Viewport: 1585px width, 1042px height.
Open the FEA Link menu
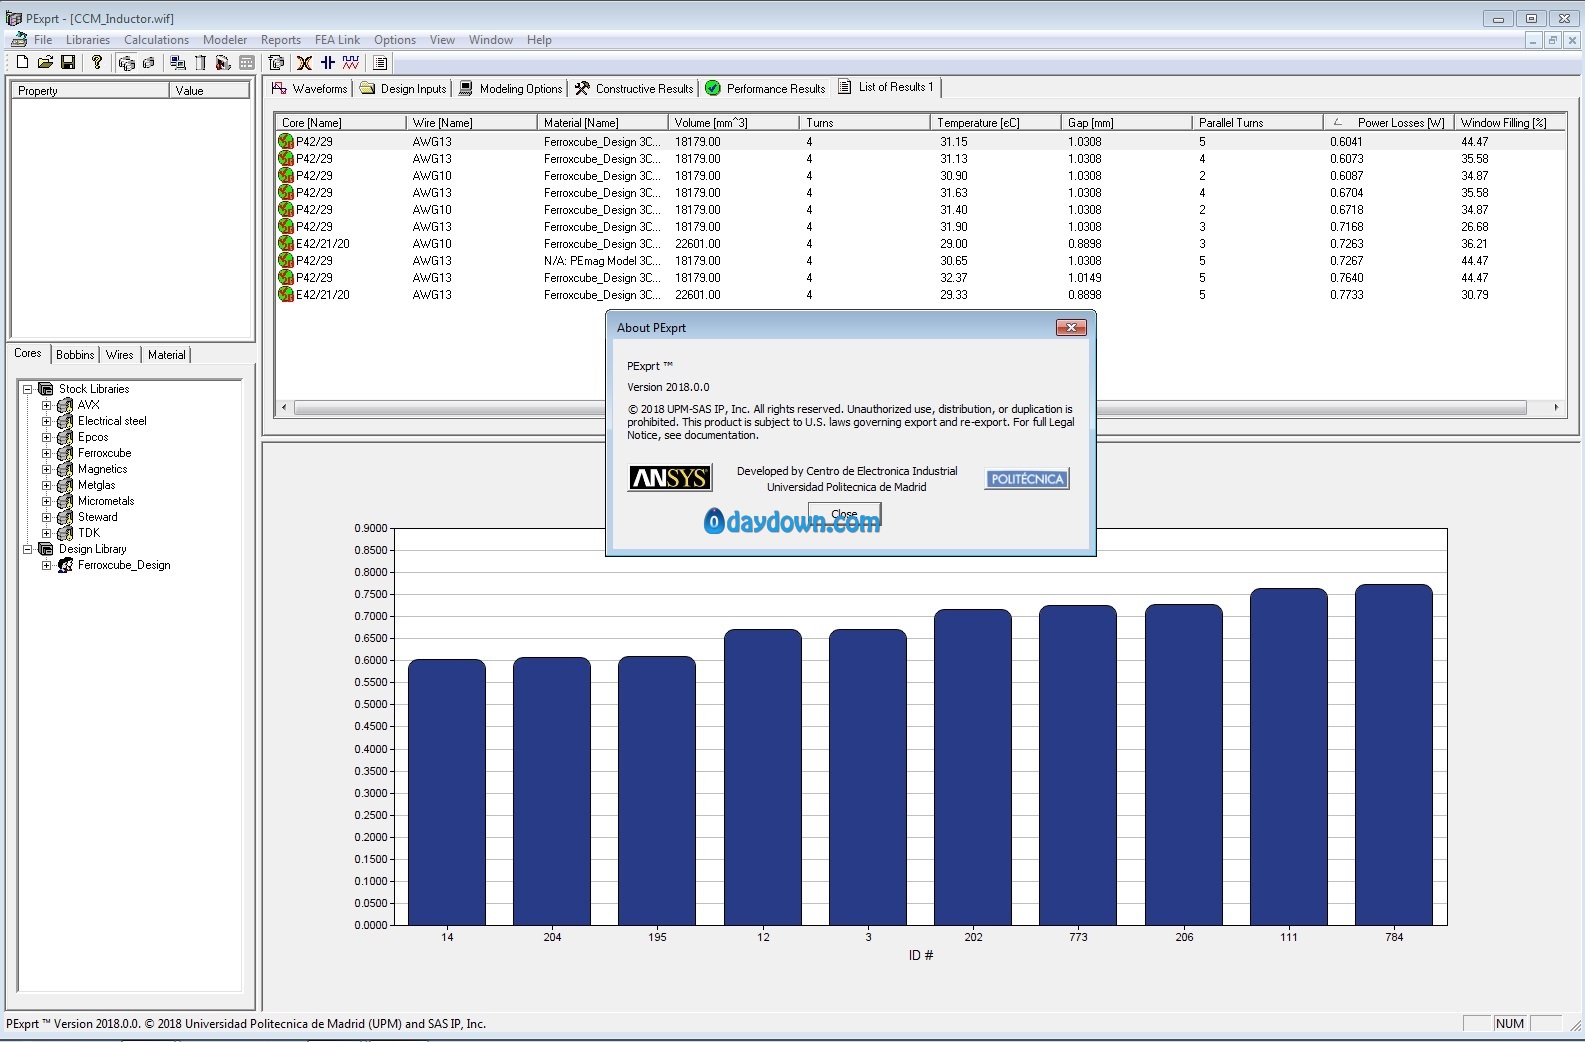(x=337, y=40)
